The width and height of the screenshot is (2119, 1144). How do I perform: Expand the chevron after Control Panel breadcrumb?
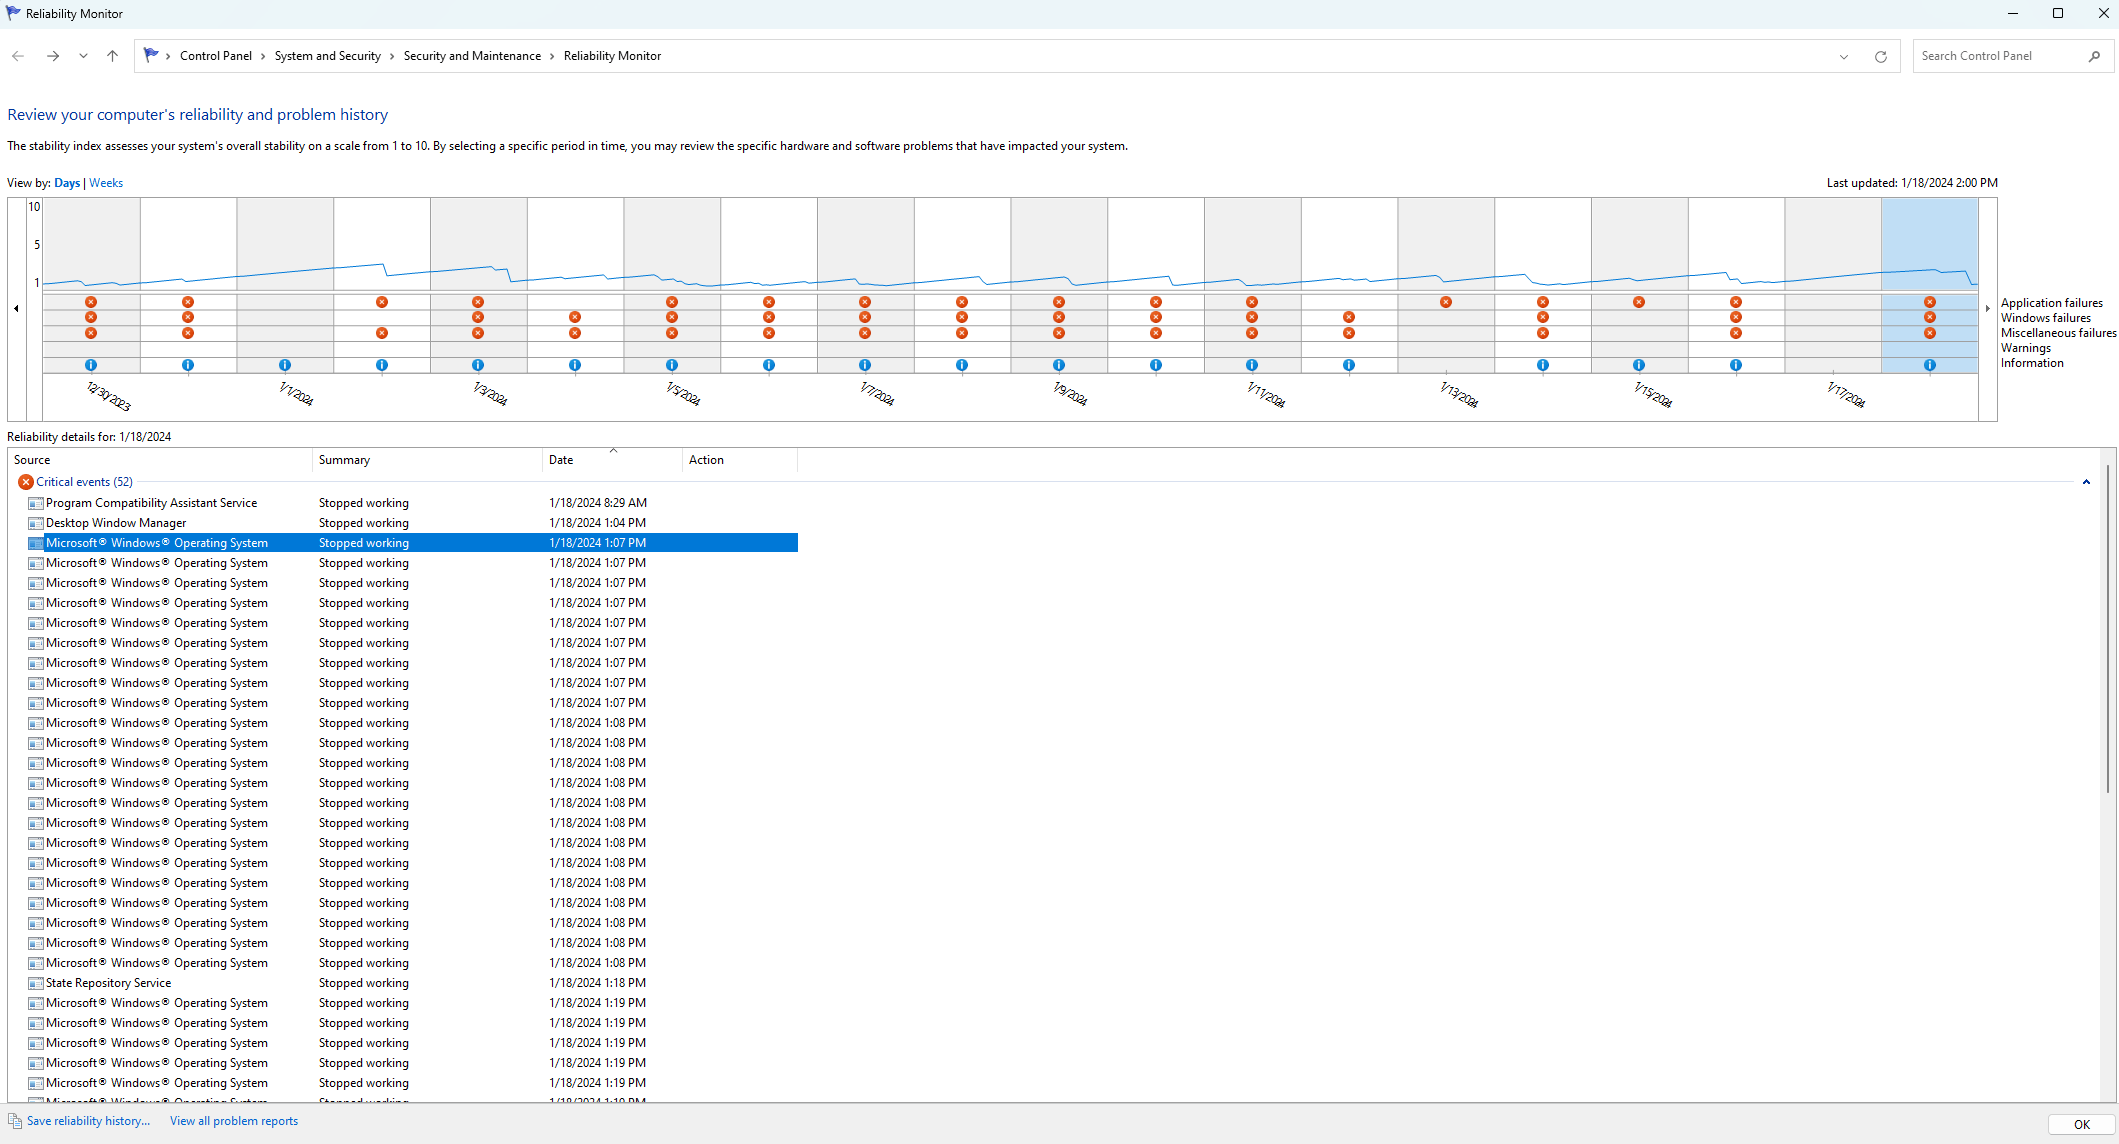(264, 56)
